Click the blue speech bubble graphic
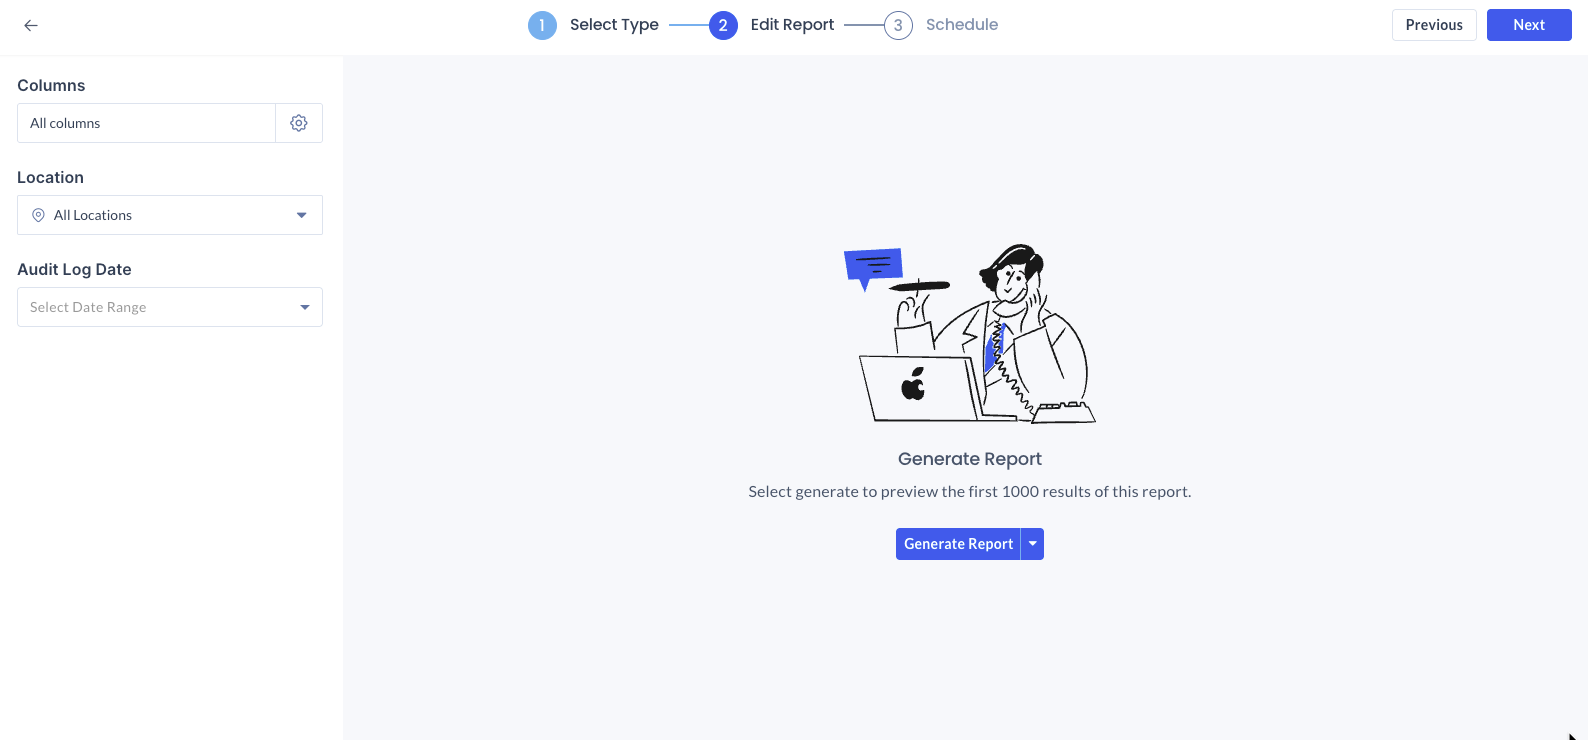The height and width of the screenshot is (740, 1588). pyautogui.click(x=873, y=267)
